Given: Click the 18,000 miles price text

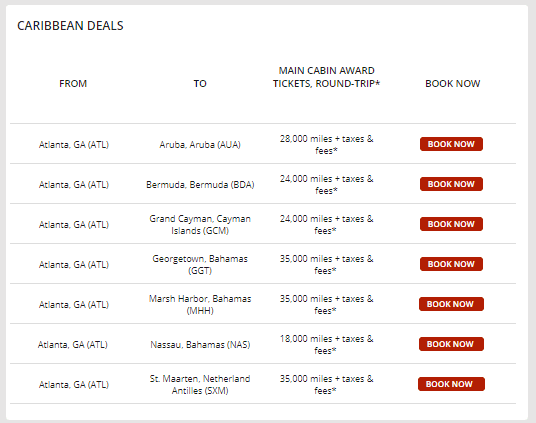Looking at the screenshot, I should pyautogui.click(x=326, y=345).
